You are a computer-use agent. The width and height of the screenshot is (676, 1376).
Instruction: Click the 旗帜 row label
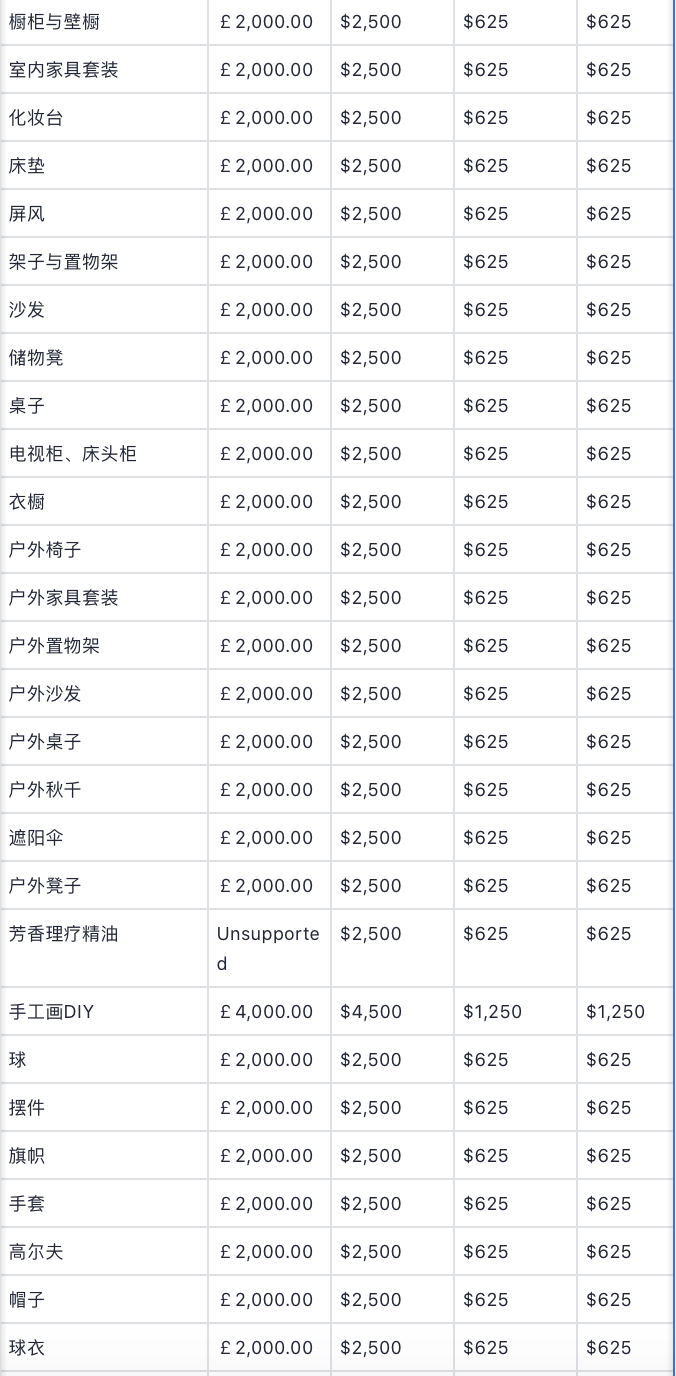(x=27, y=1156)
